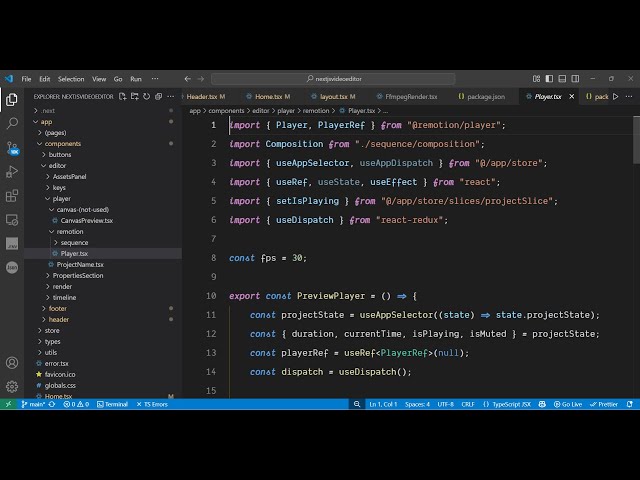The width and height of the screenshot is (640, 480).
Task: Click the New Folder icon in Explorer header
Action: click(x=135, y=96)
